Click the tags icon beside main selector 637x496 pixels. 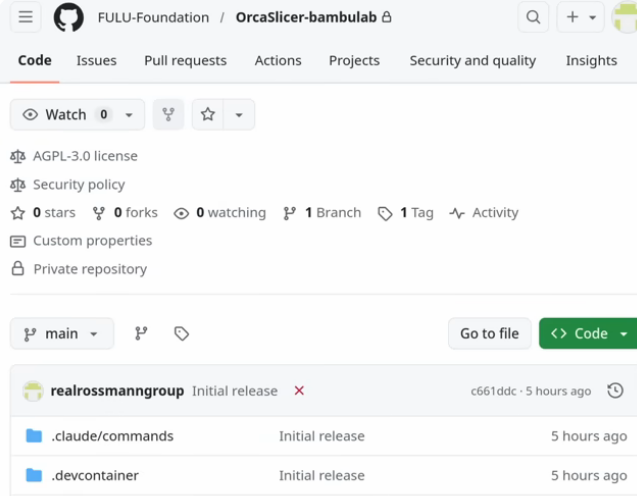tap(181, 334)
